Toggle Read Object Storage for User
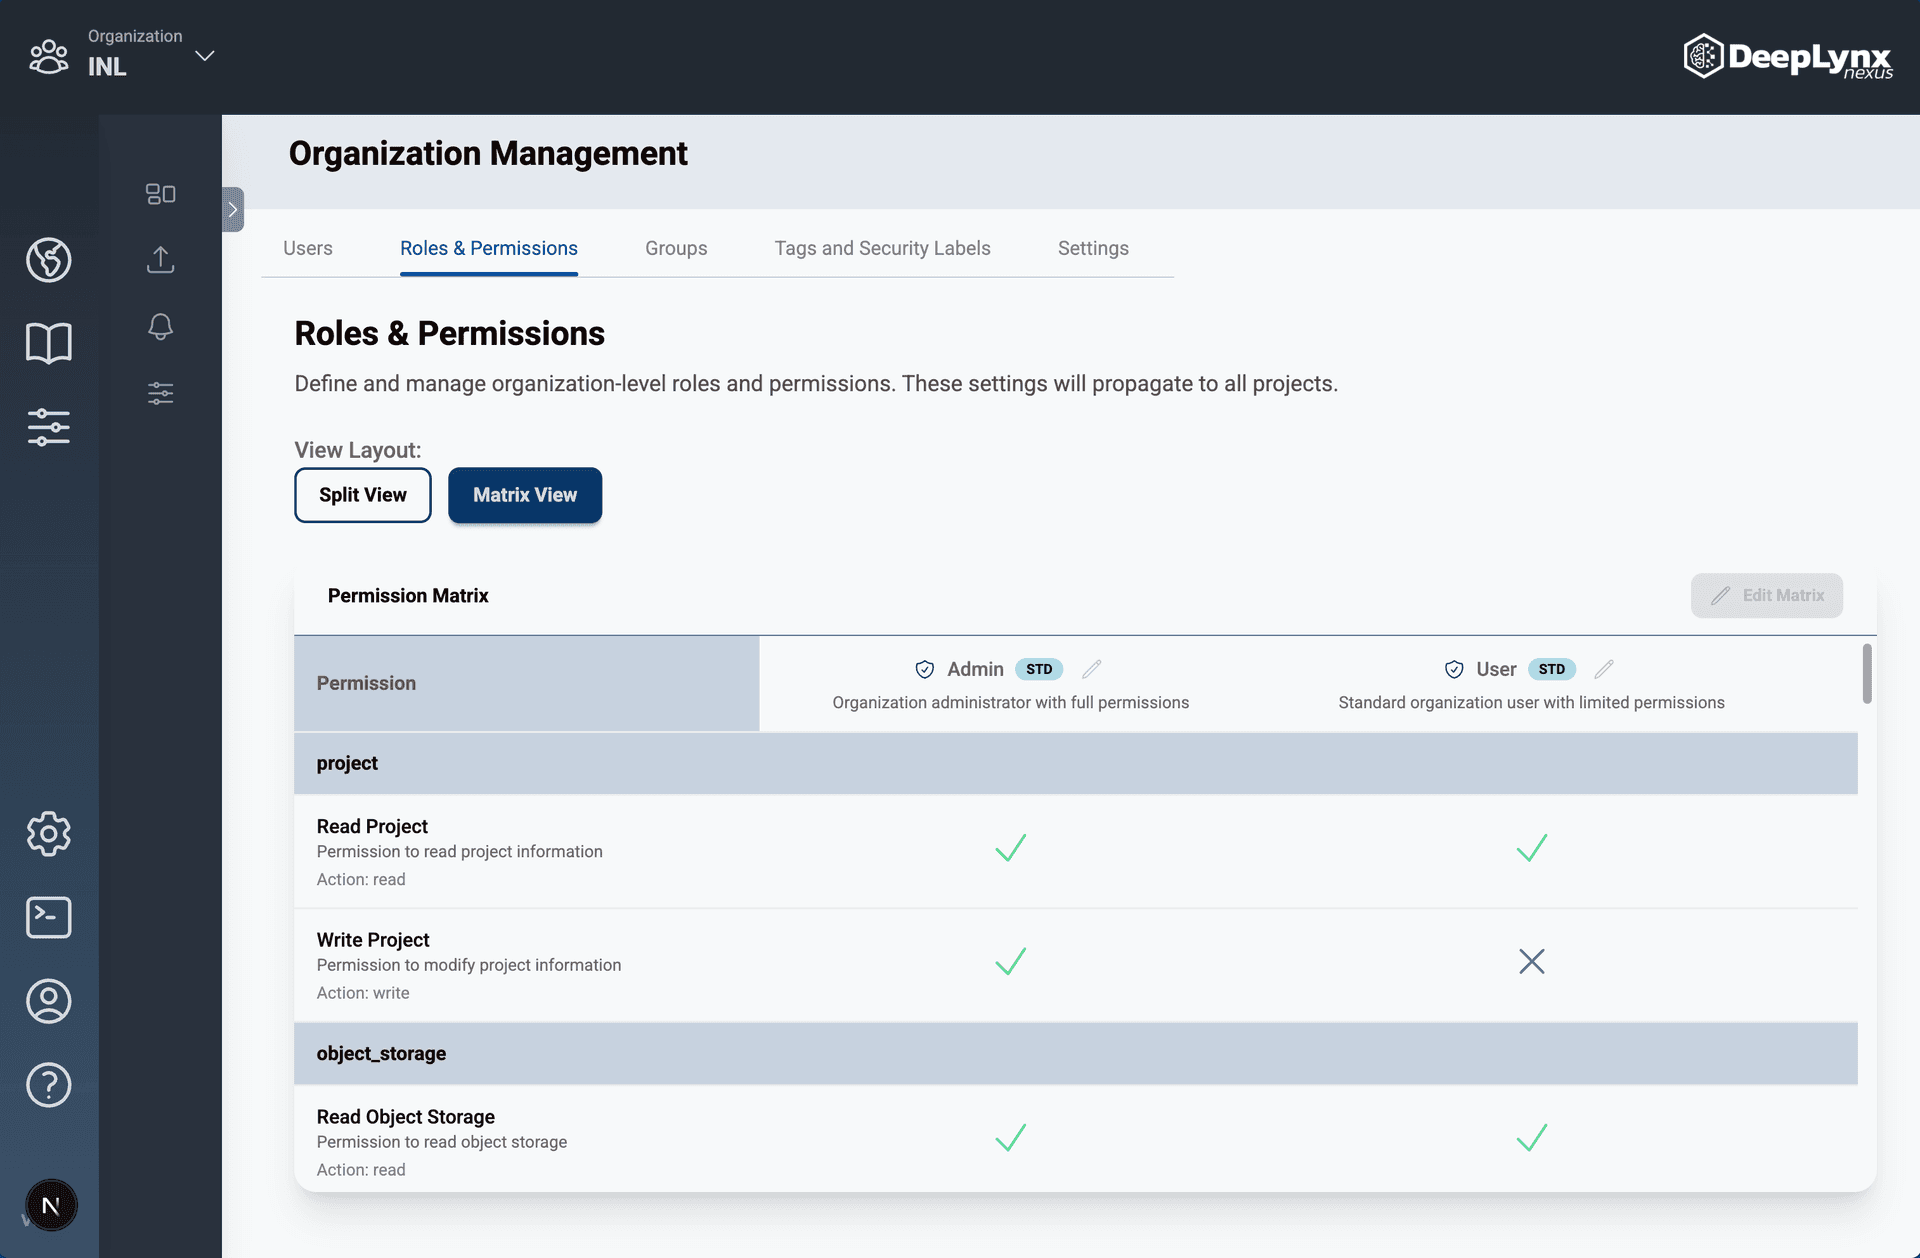The width and height of the screenshot is (1920, 1258). click(1531, 1138)
